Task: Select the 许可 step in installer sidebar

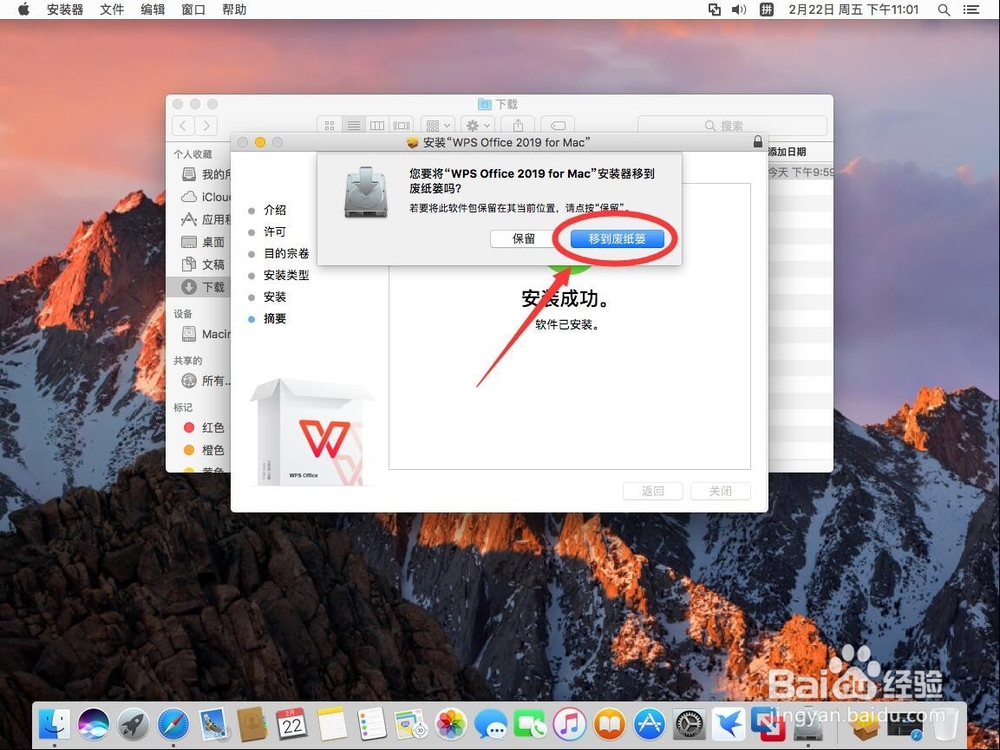Action: [275, 232]
